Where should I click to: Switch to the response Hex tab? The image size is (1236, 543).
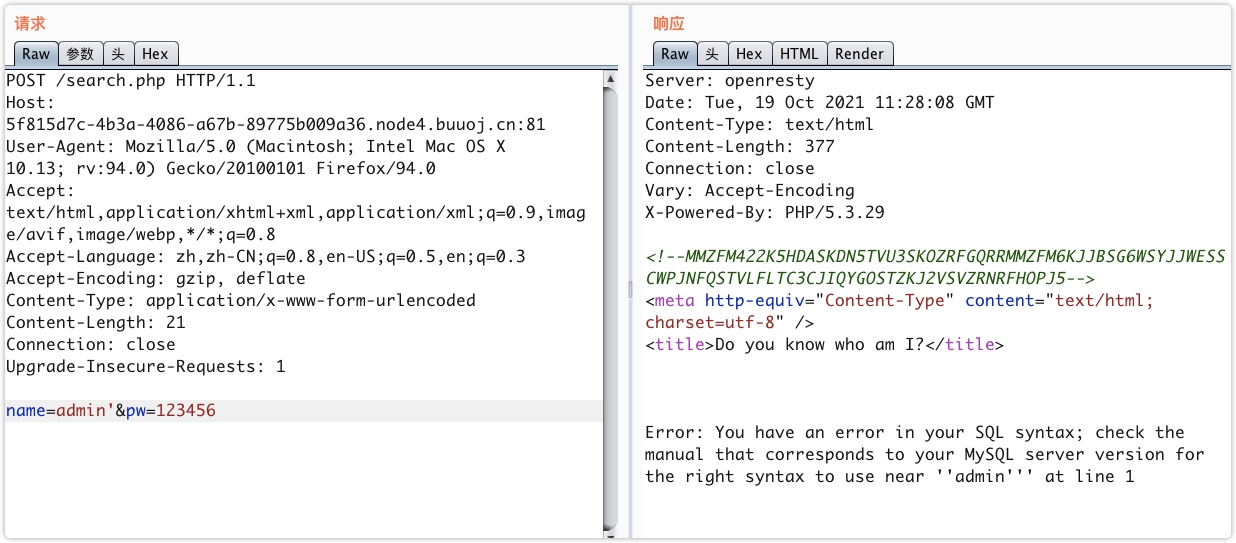(749, 54)
